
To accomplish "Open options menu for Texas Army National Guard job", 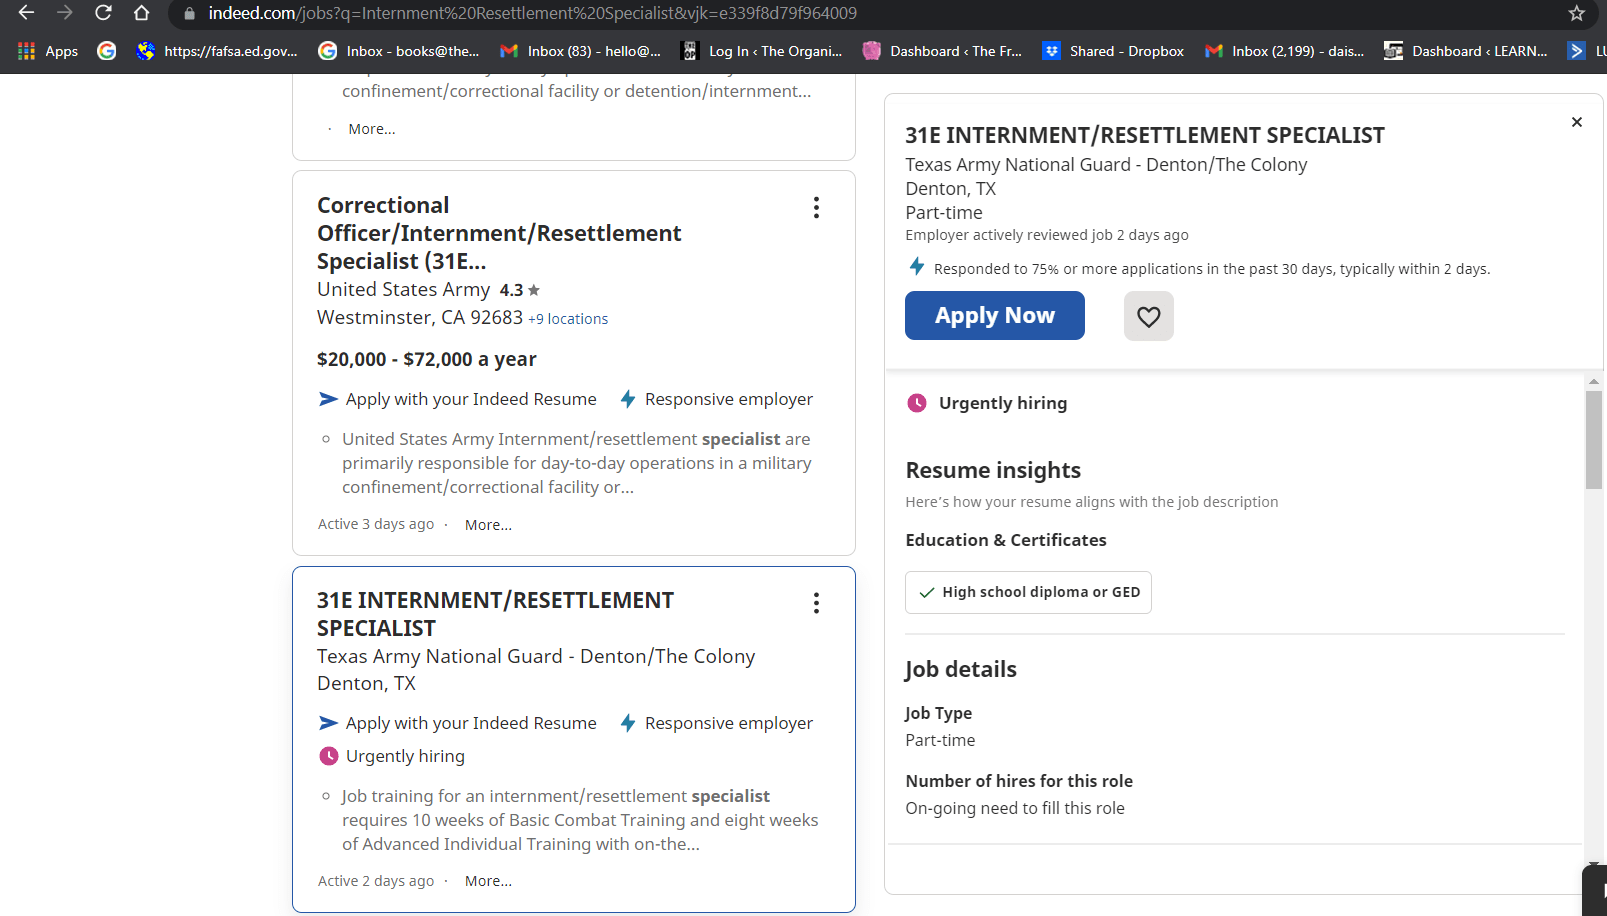I will (x=816, y=603).
